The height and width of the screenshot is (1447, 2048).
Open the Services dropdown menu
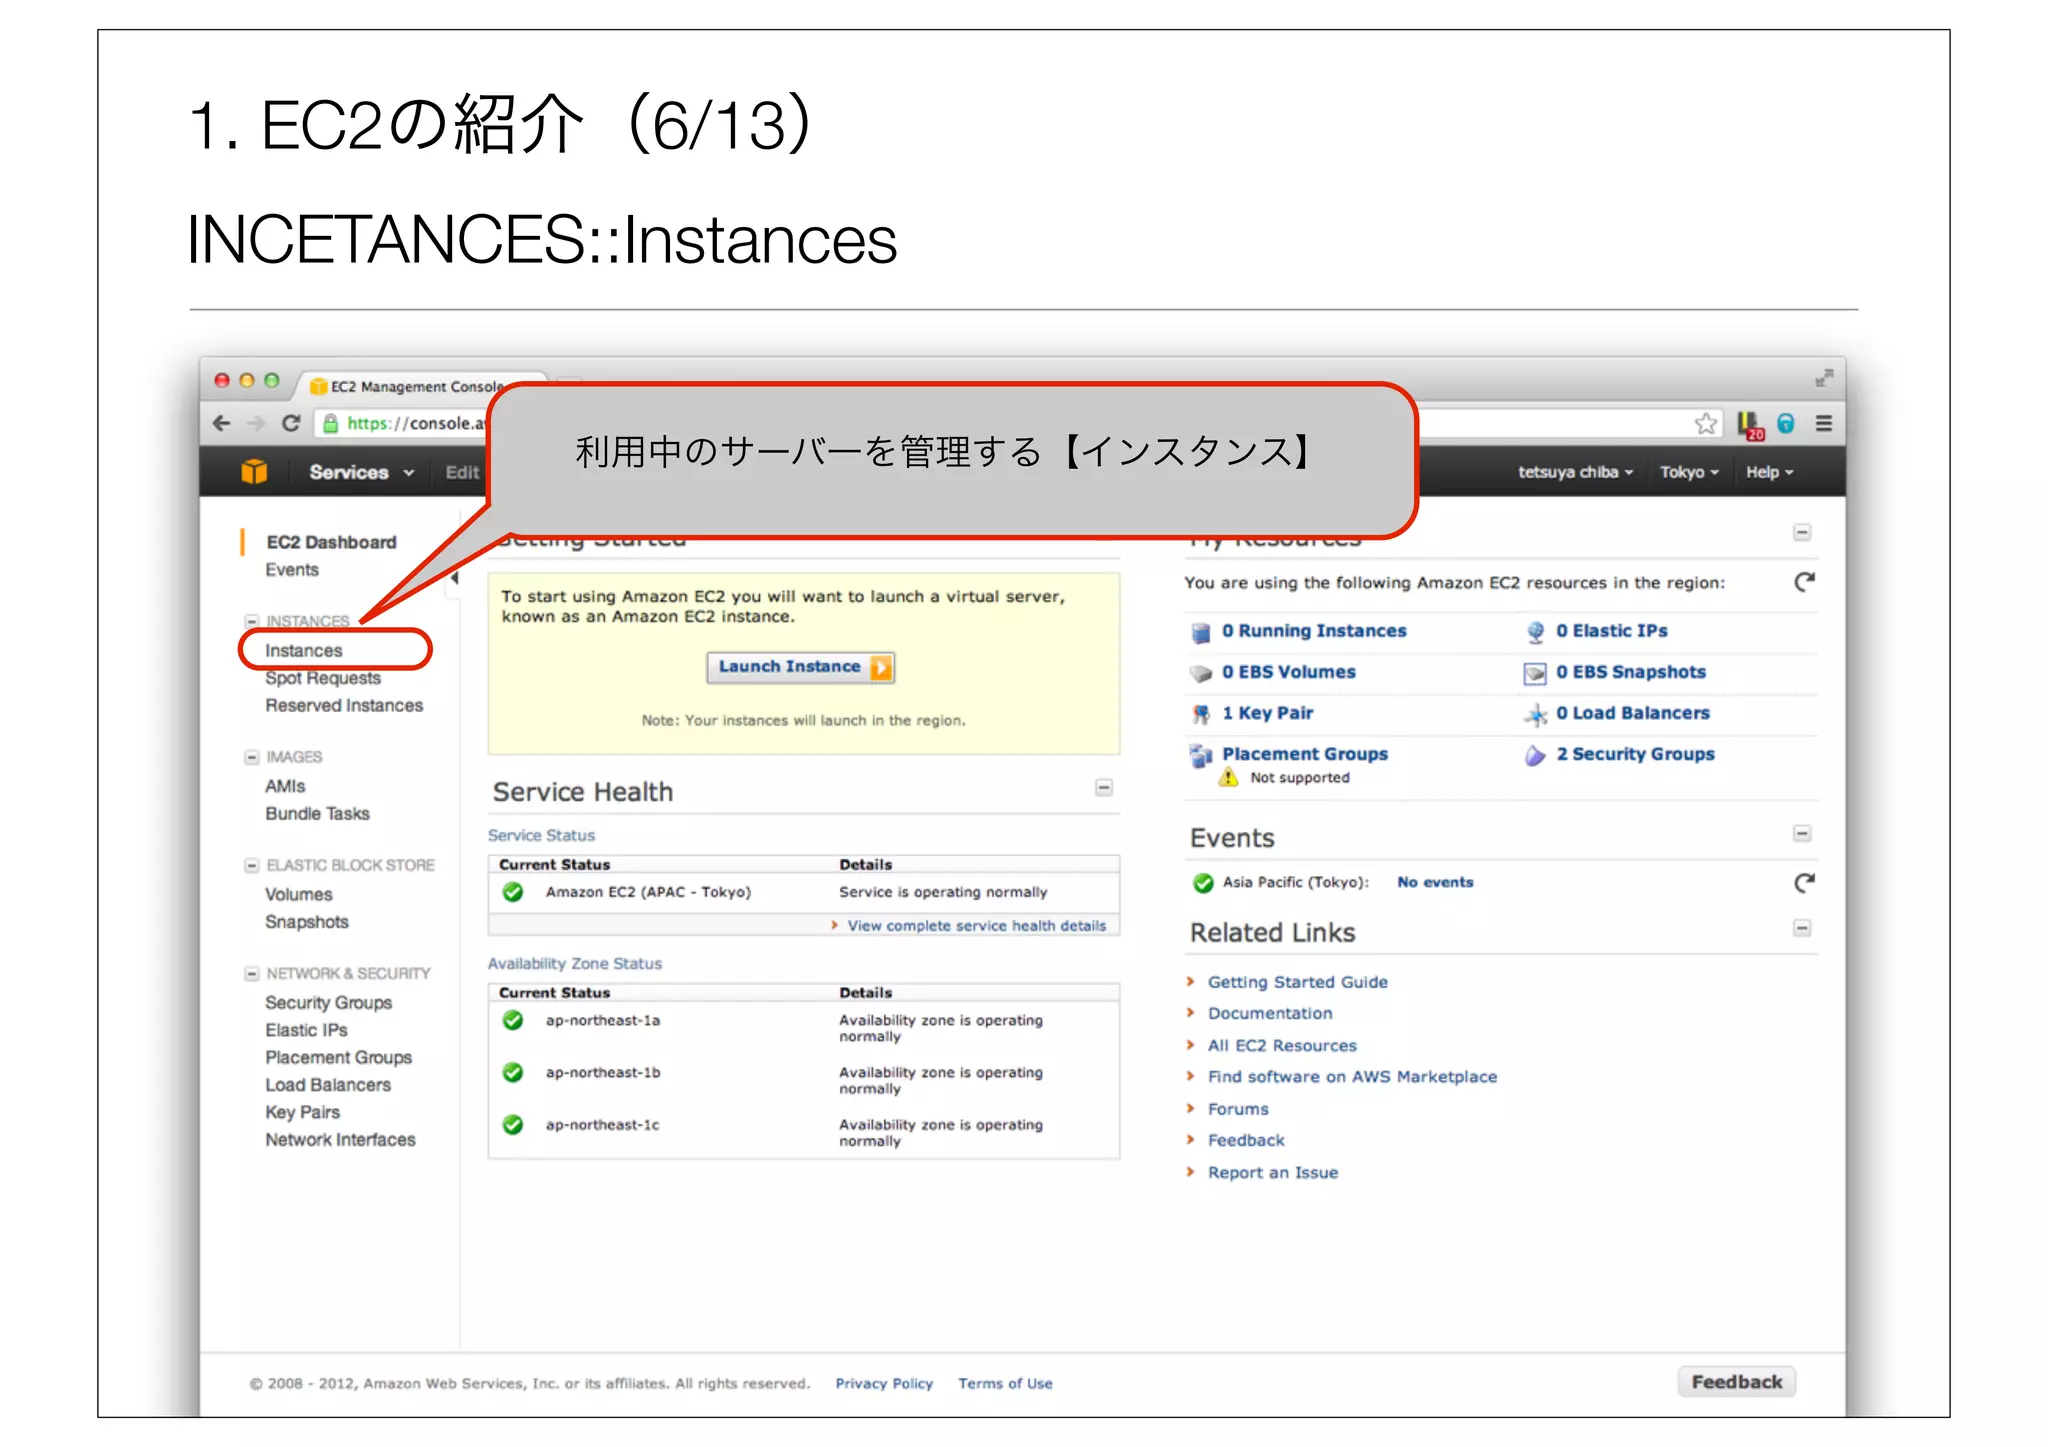(361, 472)
